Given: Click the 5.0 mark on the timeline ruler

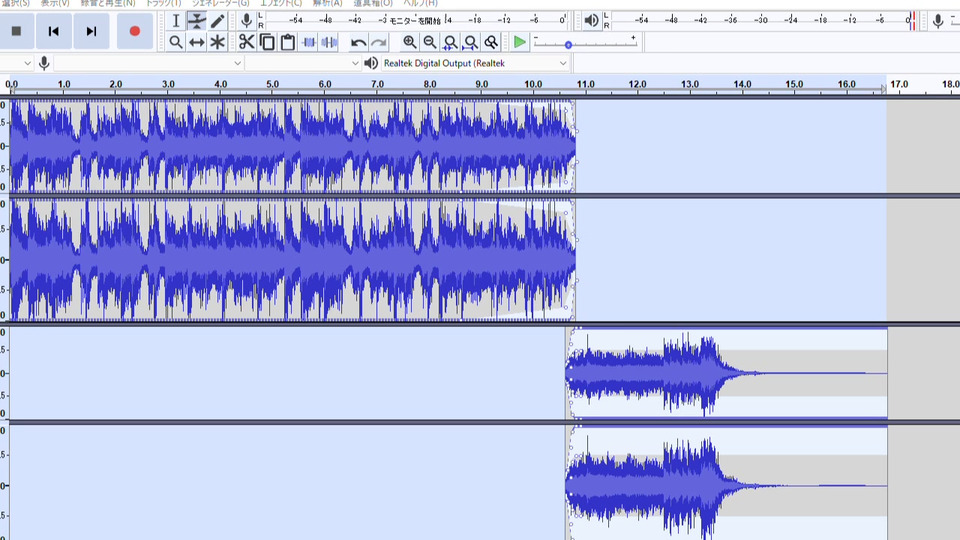Looking at the screenshot, I should pos(272,84).
